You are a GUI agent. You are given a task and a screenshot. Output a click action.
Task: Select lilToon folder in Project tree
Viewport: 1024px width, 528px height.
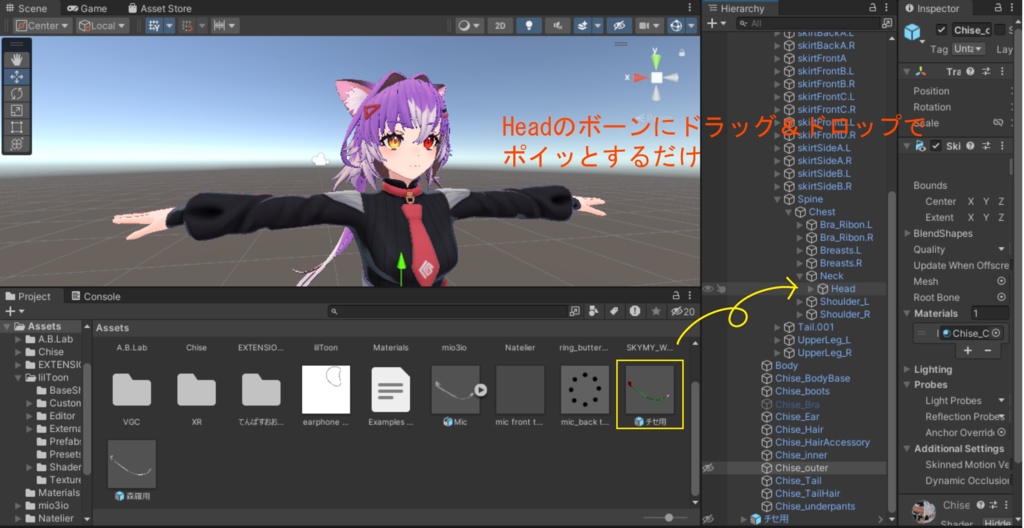tap(54, 378)
